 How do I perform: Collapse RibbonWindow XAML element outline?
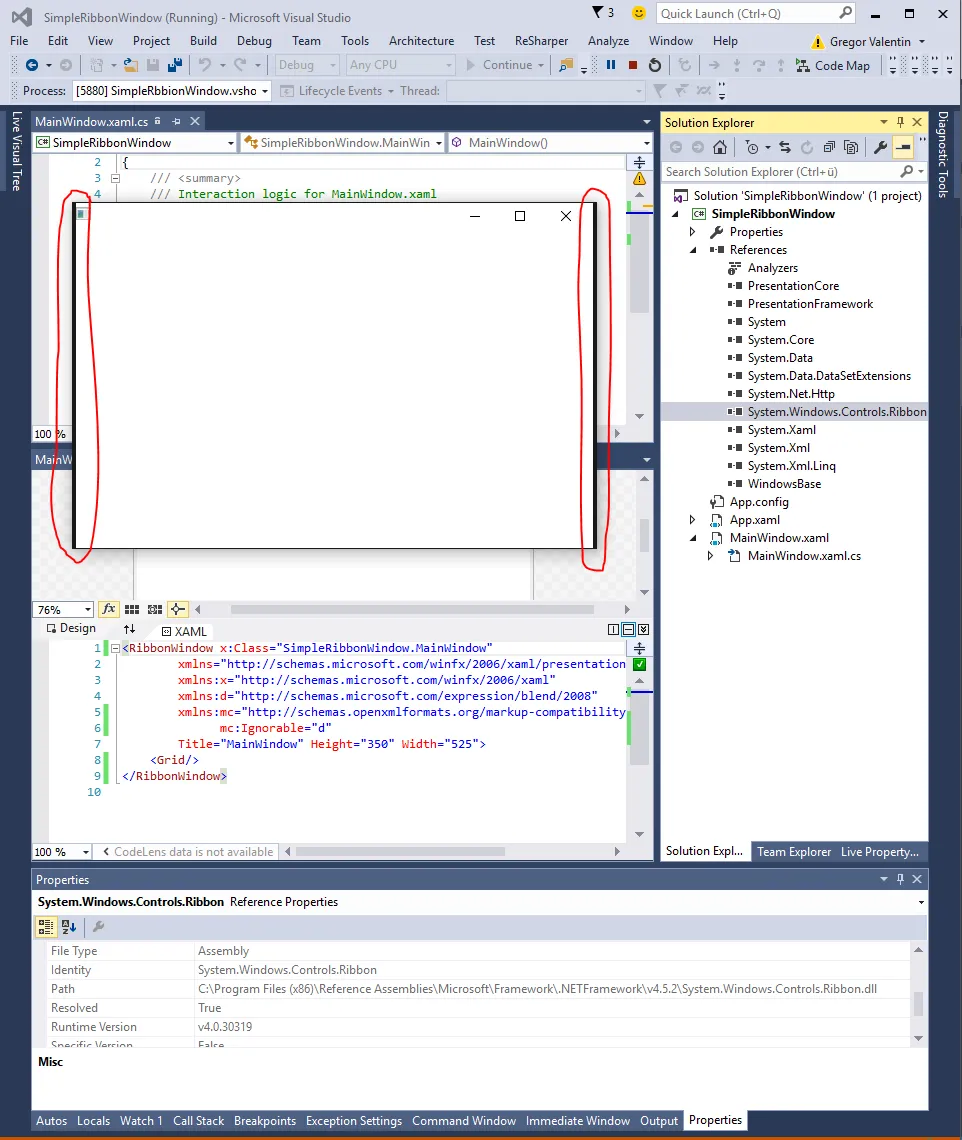click(115, 648)
